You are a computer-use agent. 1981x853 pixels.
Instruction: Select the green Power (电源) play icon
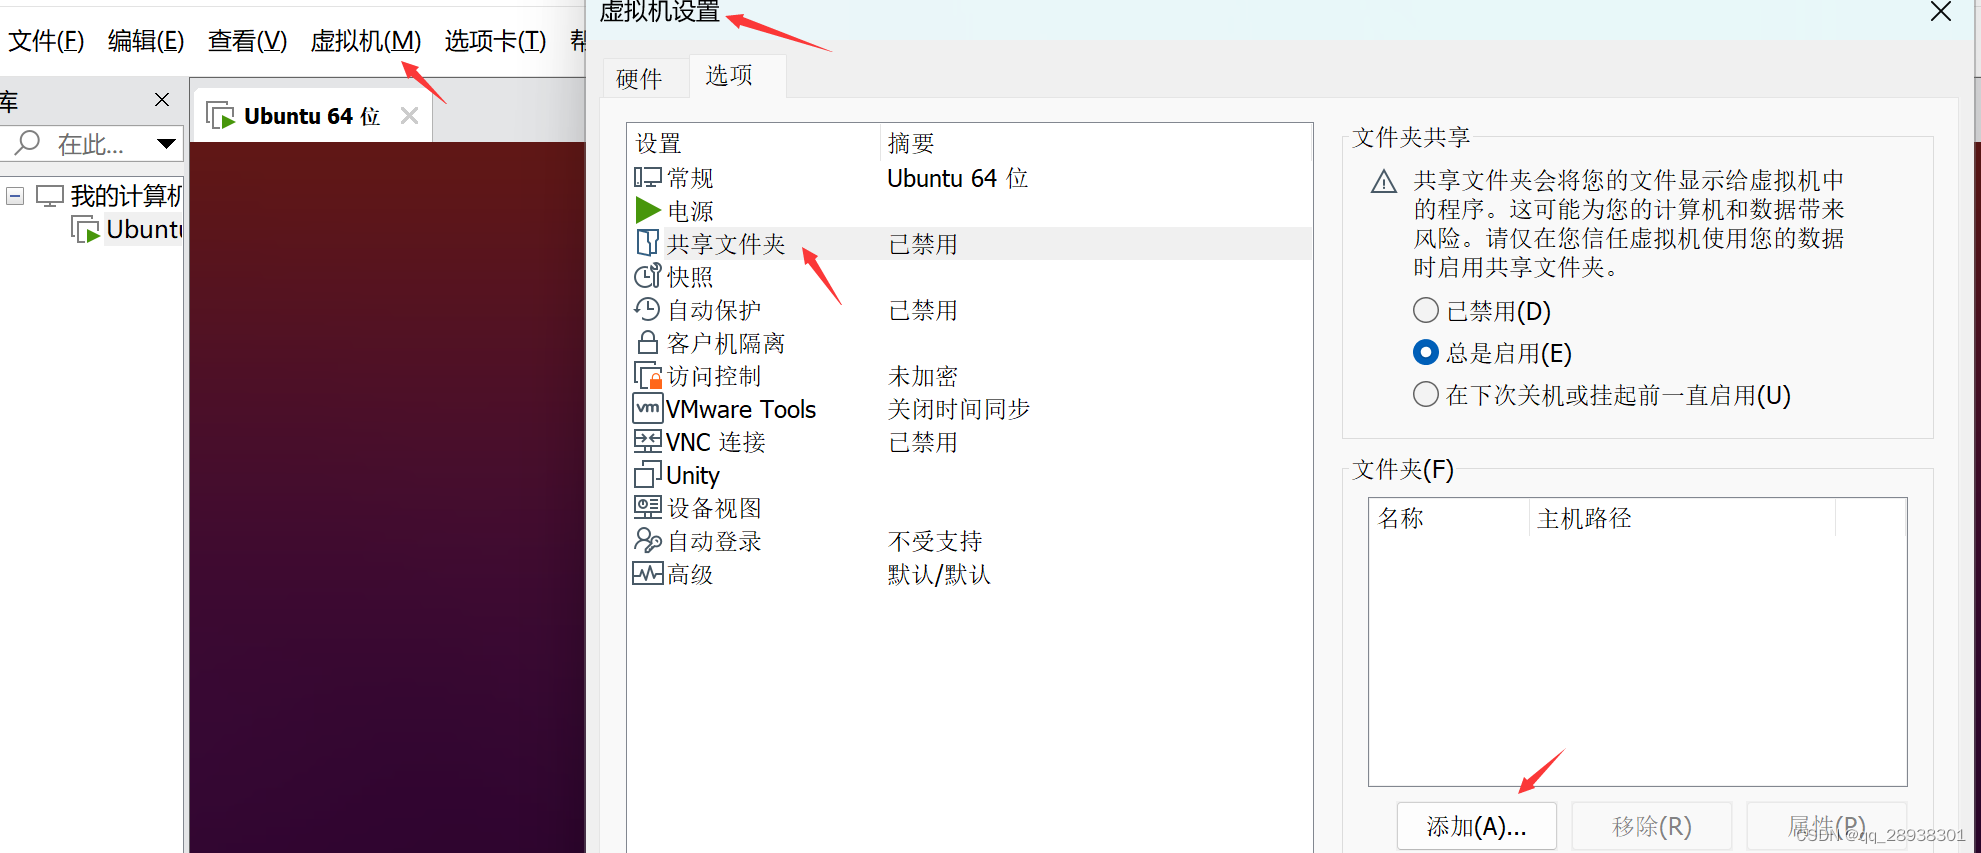tap(648, 210)
